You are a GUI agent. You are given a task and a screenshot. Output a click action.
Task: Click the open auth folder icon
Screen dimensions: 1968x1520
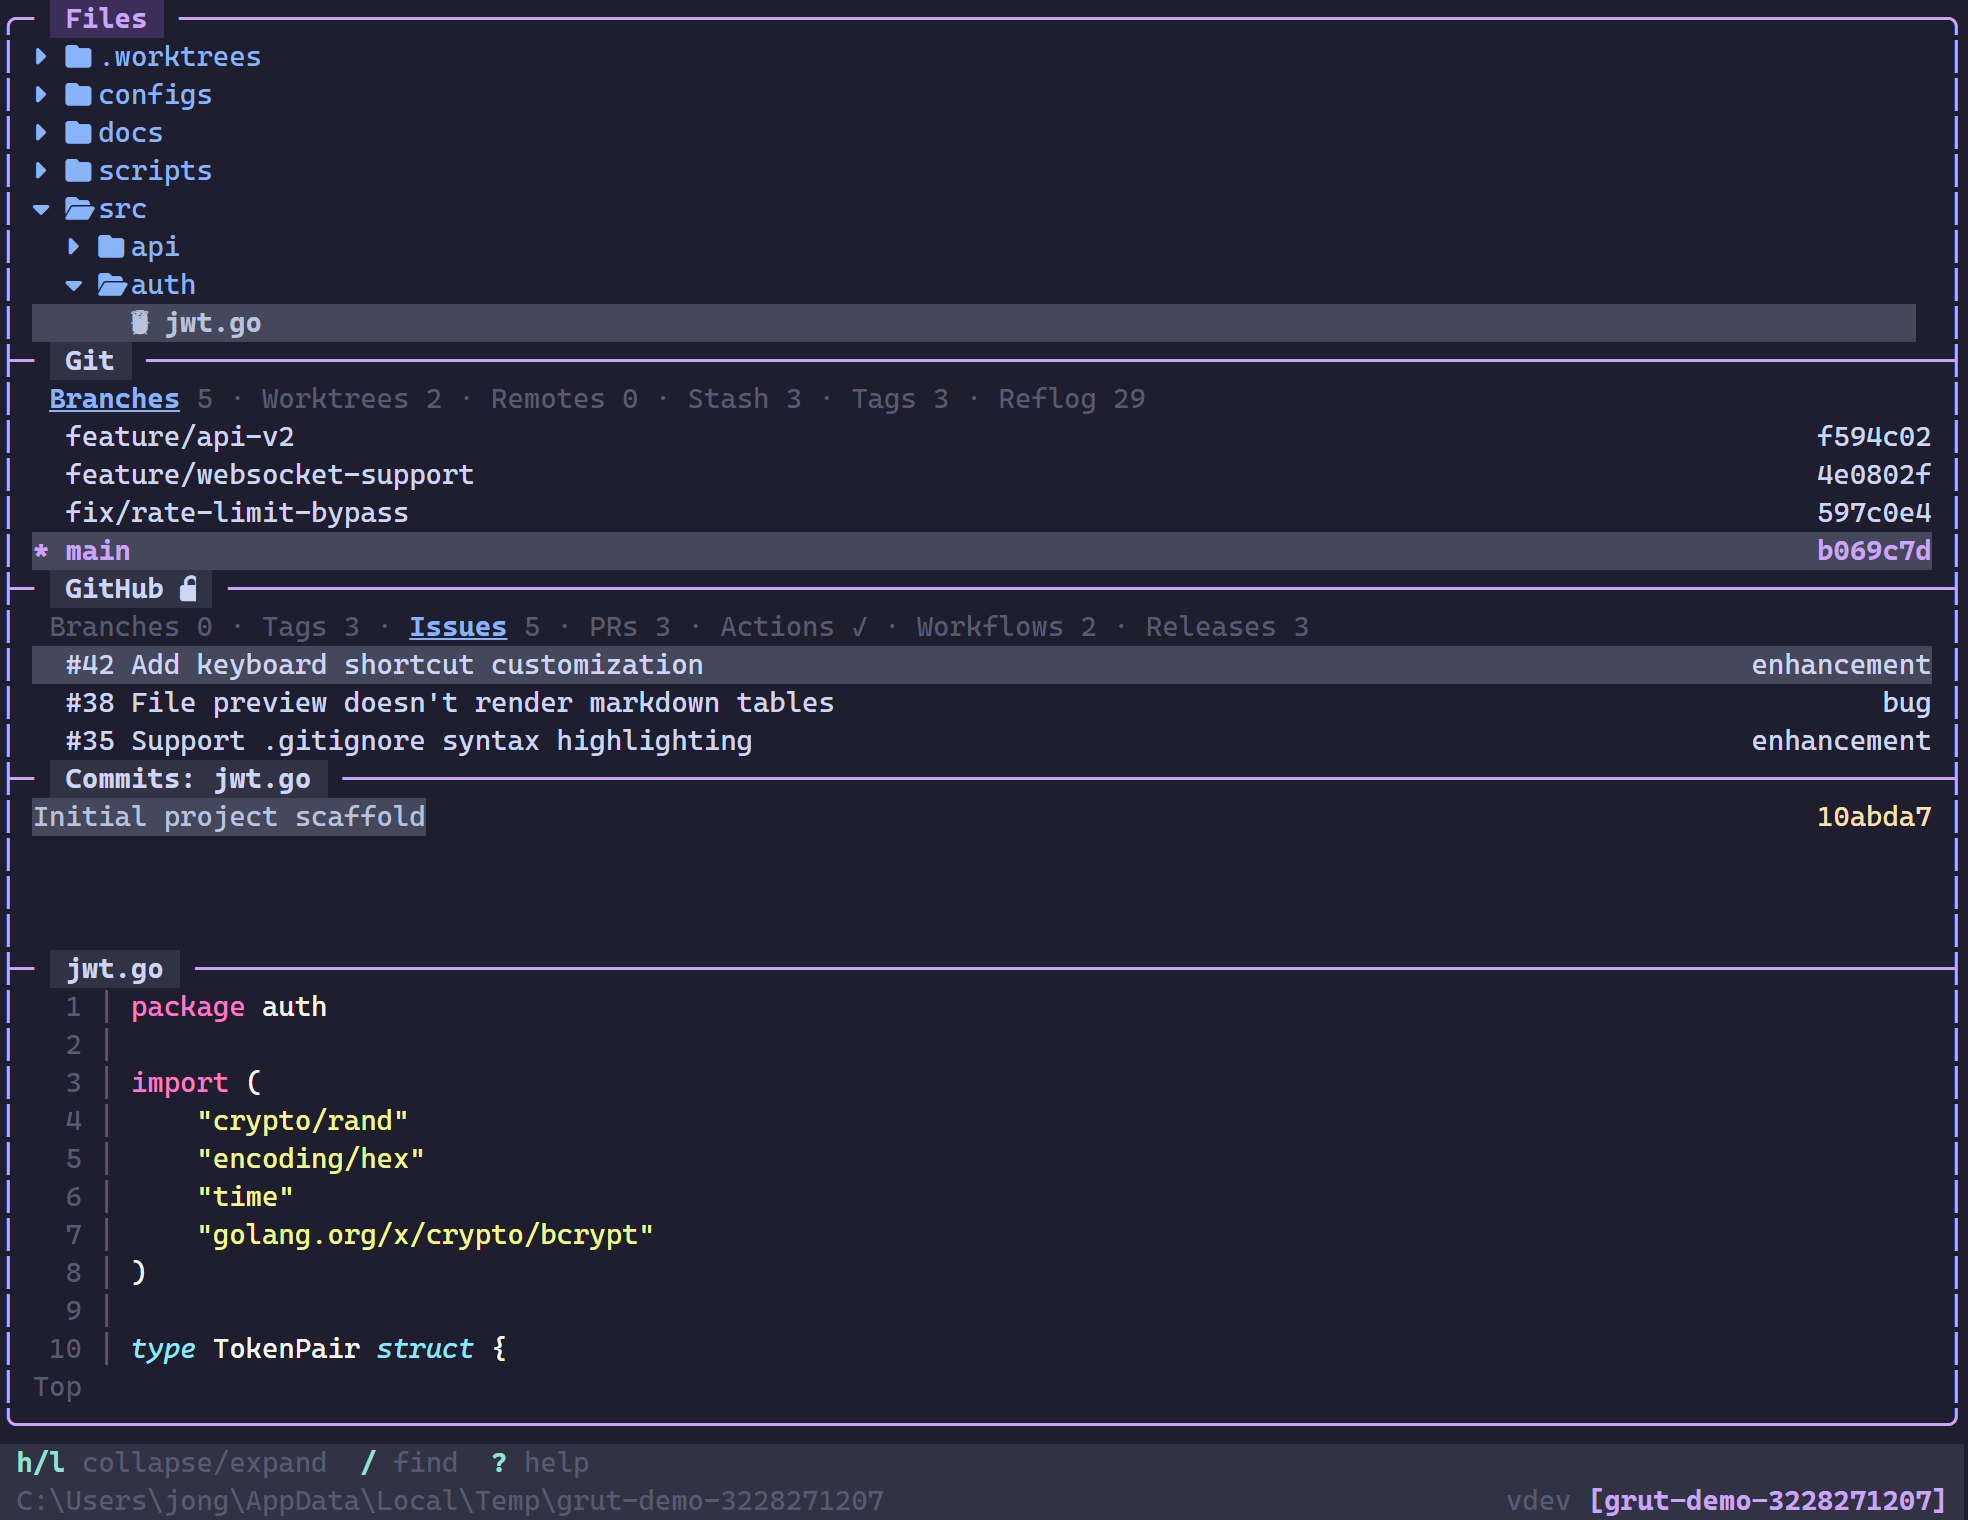112,285
